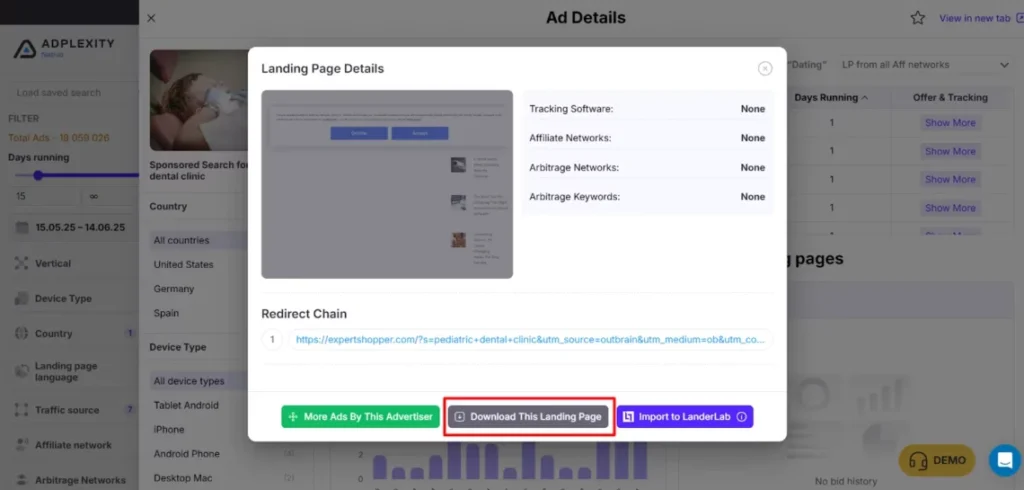Close the Landing Page Details dialog

(765, 69)
